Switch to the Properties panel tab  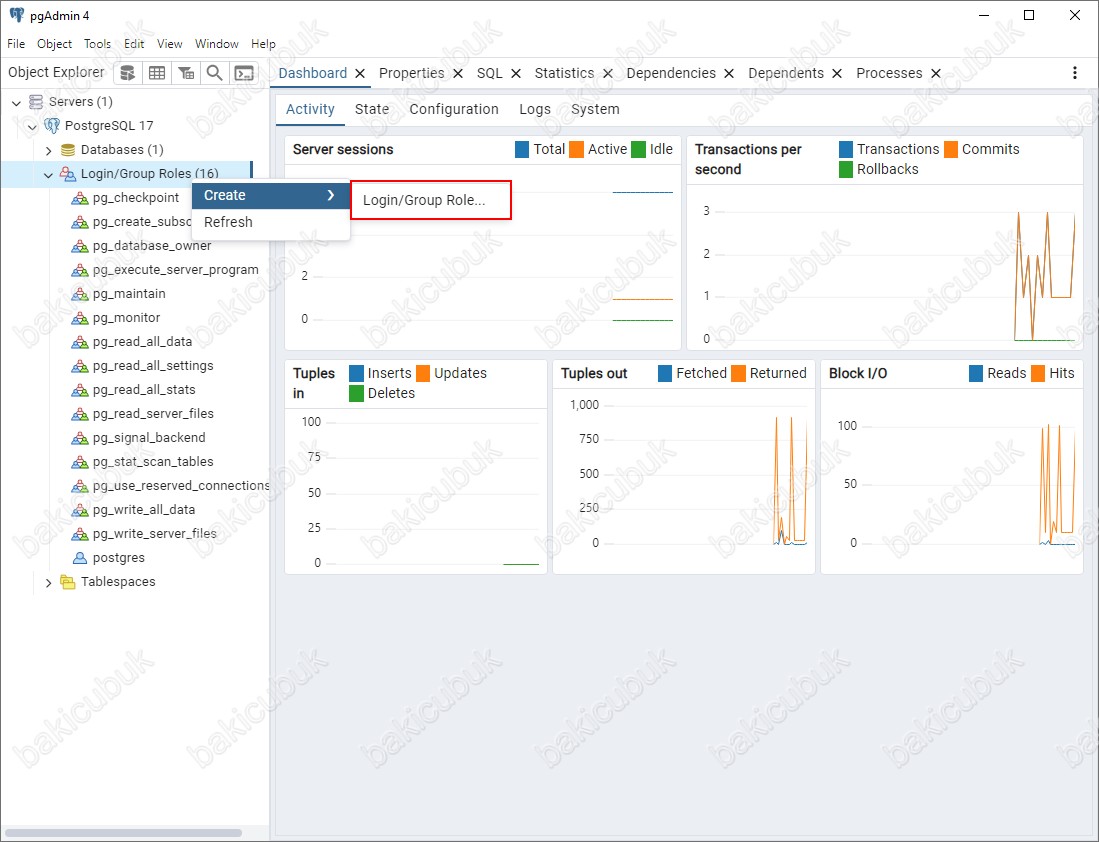pyautogui.click(x=411, y=73)
